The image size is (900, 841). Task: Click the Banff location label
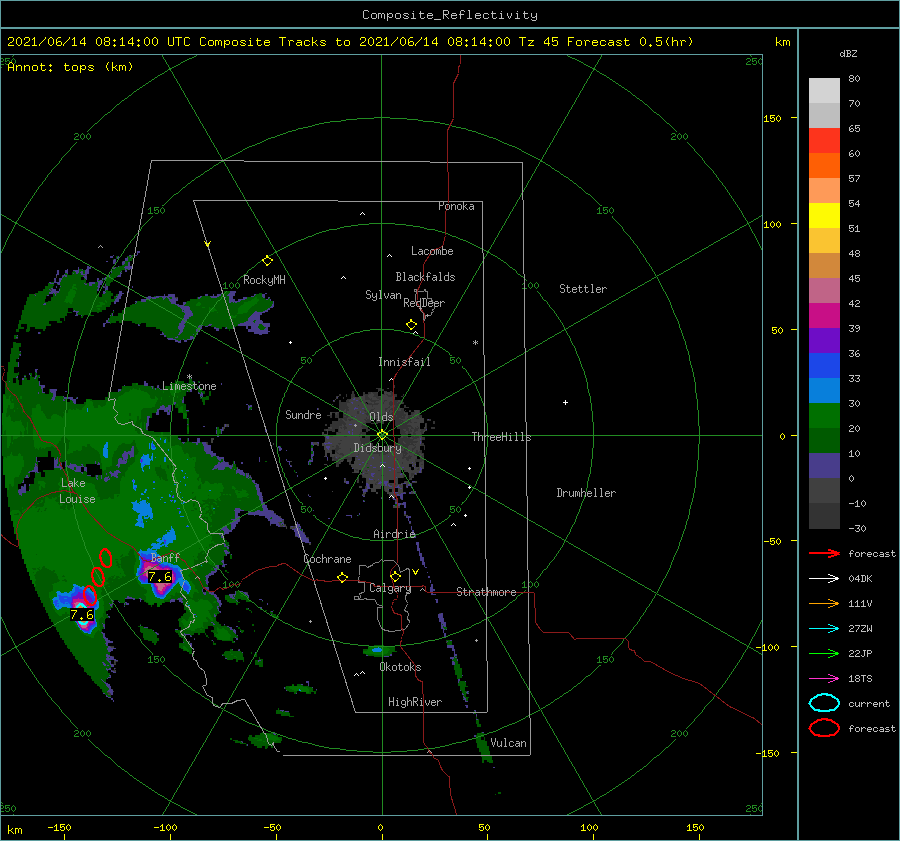tap(165, 557)
